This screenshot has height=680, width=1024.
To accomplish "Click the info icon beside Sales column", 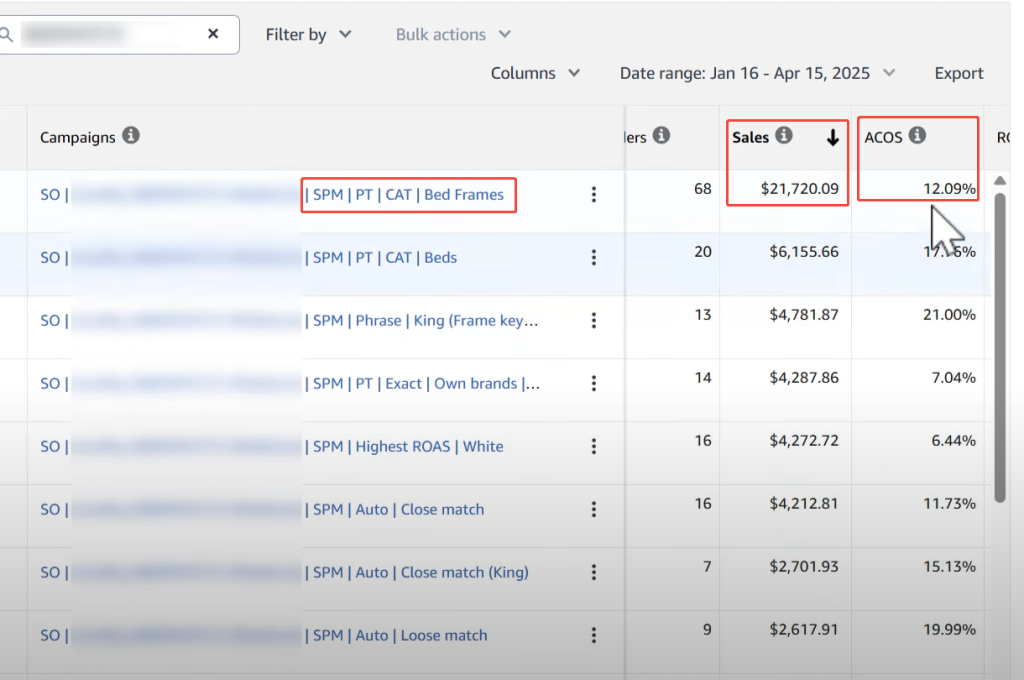I will (x=784, y=136).
